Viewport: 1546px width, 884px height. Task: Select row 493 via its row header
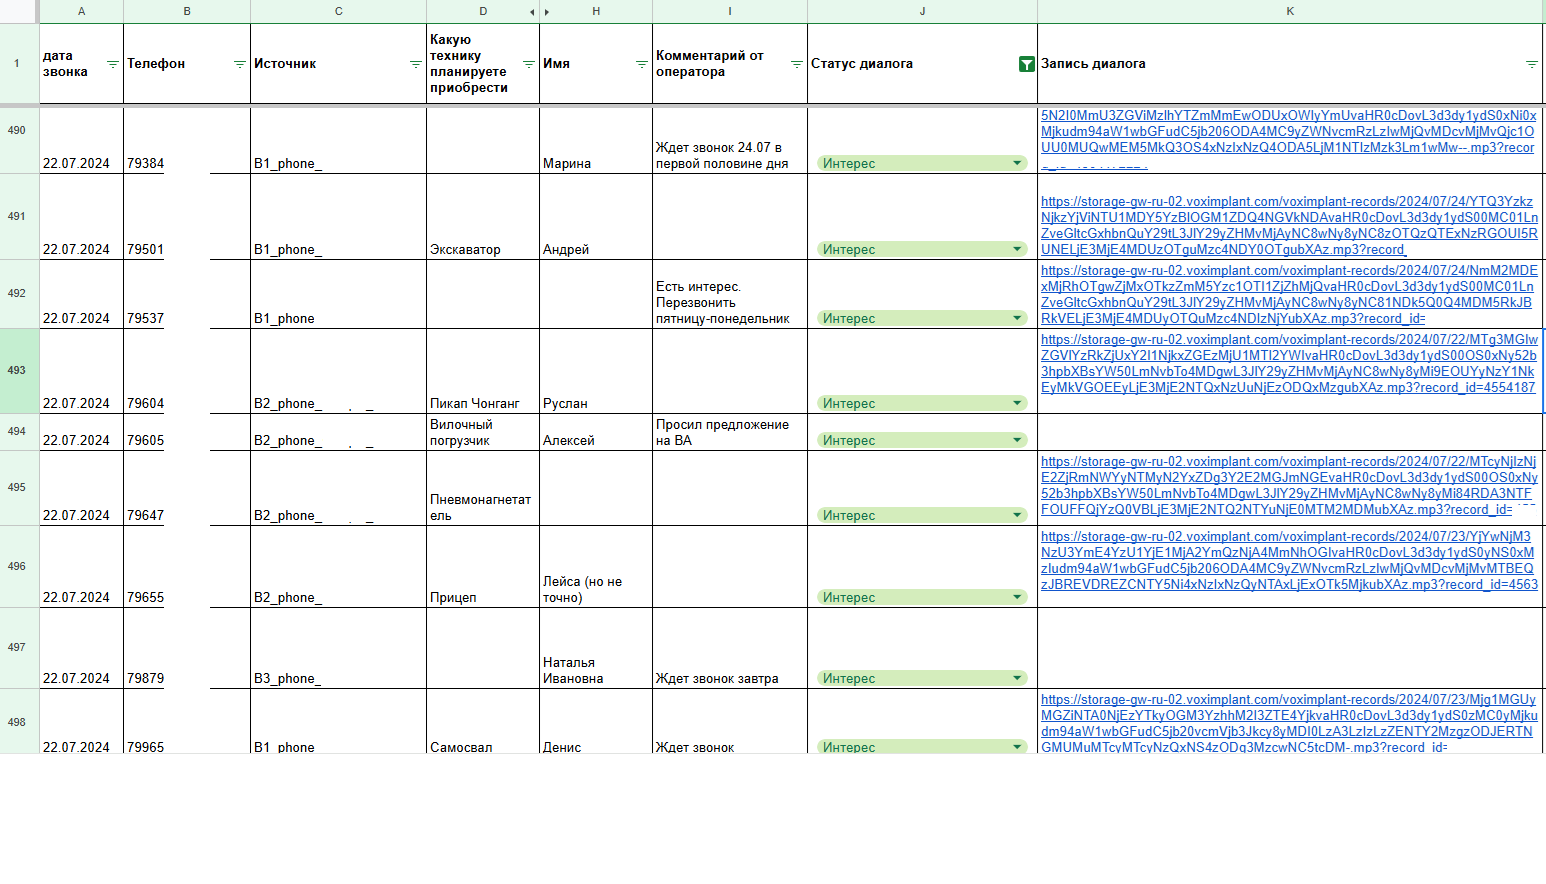click(x=17, y=370)
